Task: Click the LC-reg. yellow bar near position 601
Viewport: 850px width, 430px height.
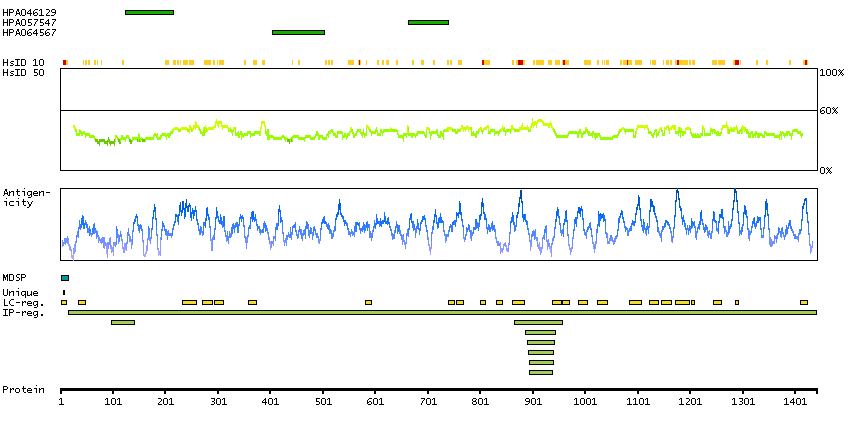Action: 368,302
